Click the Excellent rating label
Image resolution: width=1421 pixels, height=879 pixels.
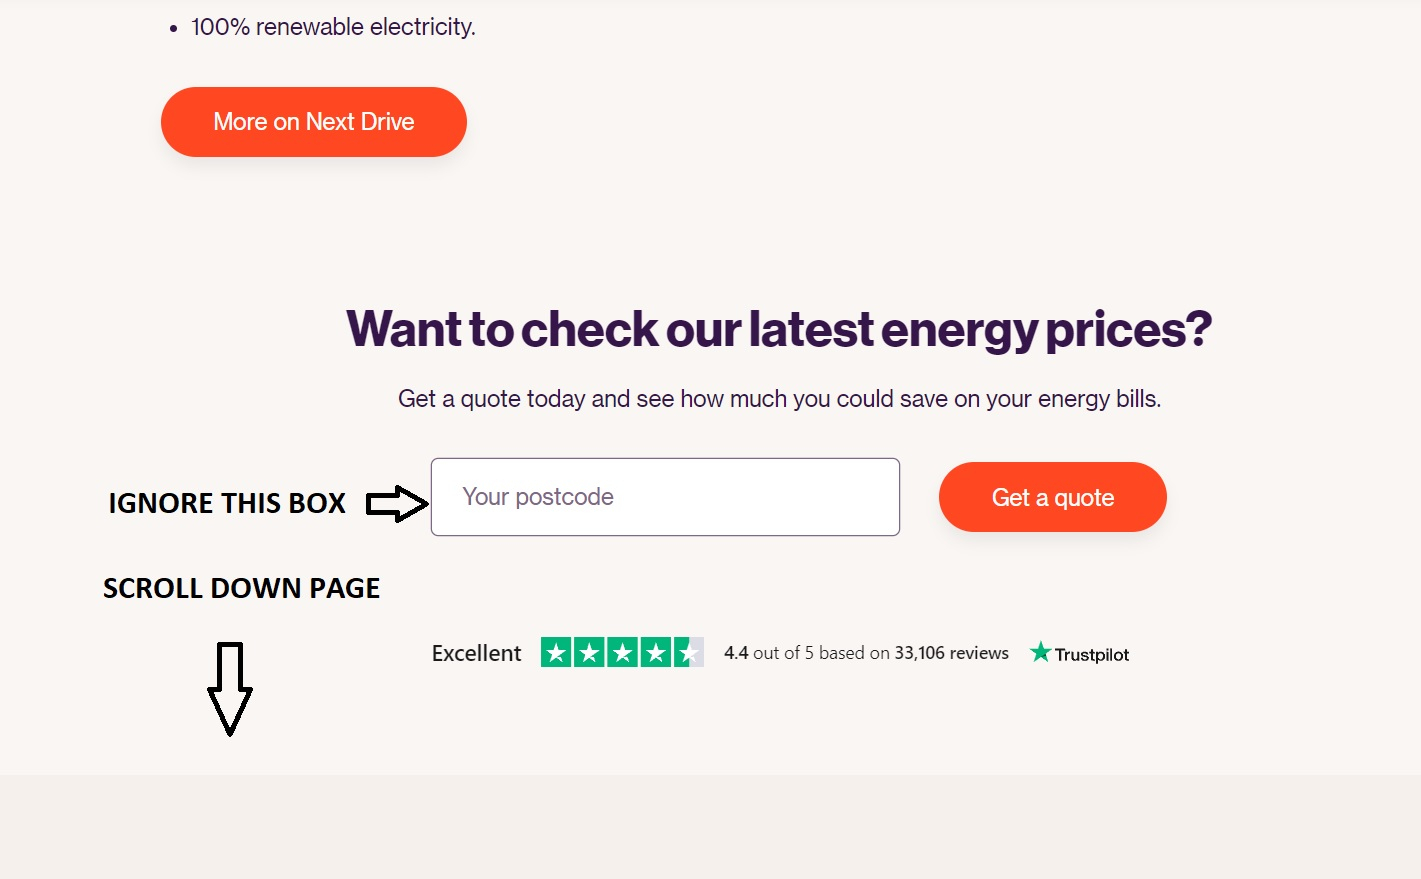(476, 654)
